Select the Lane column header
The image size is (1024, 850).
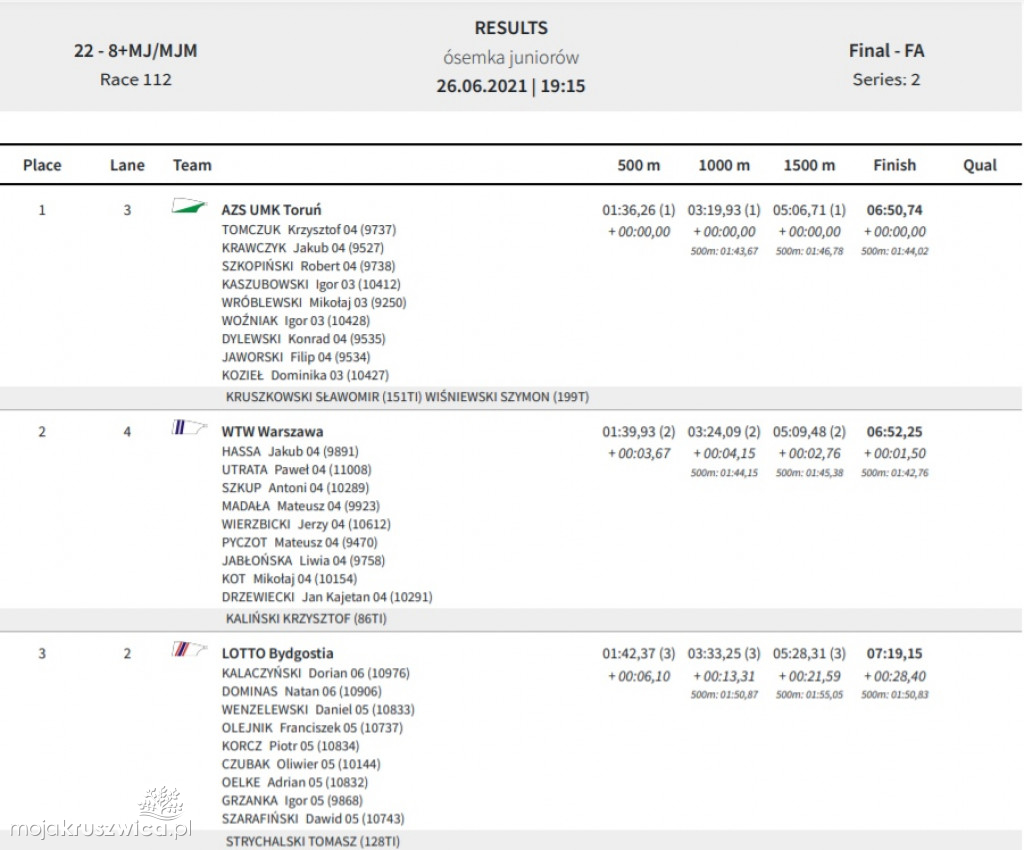click(127, 165)
